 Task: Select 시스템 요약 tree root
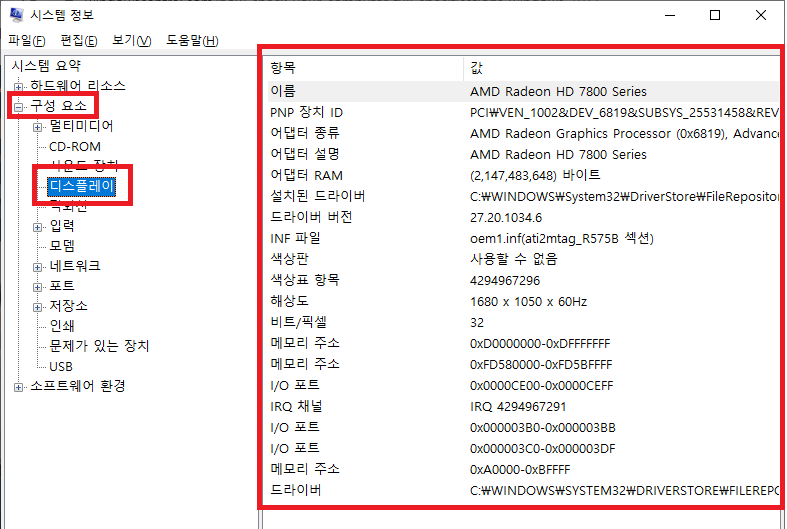(46, 66)
